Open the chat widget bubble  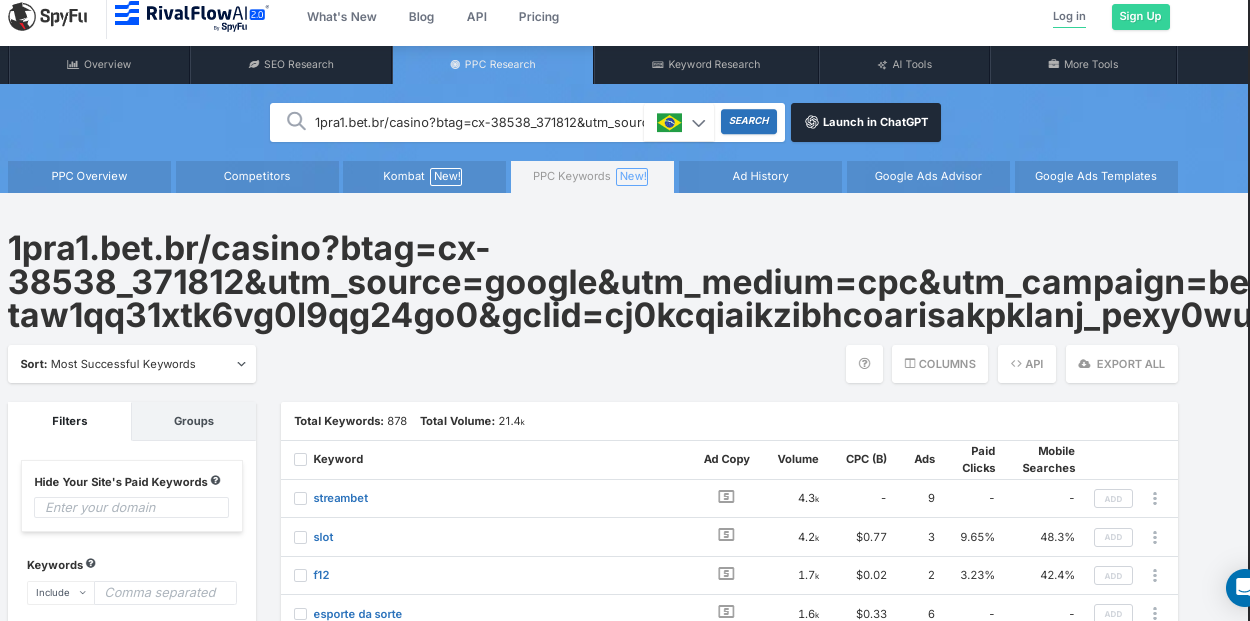coord(1239,588)
